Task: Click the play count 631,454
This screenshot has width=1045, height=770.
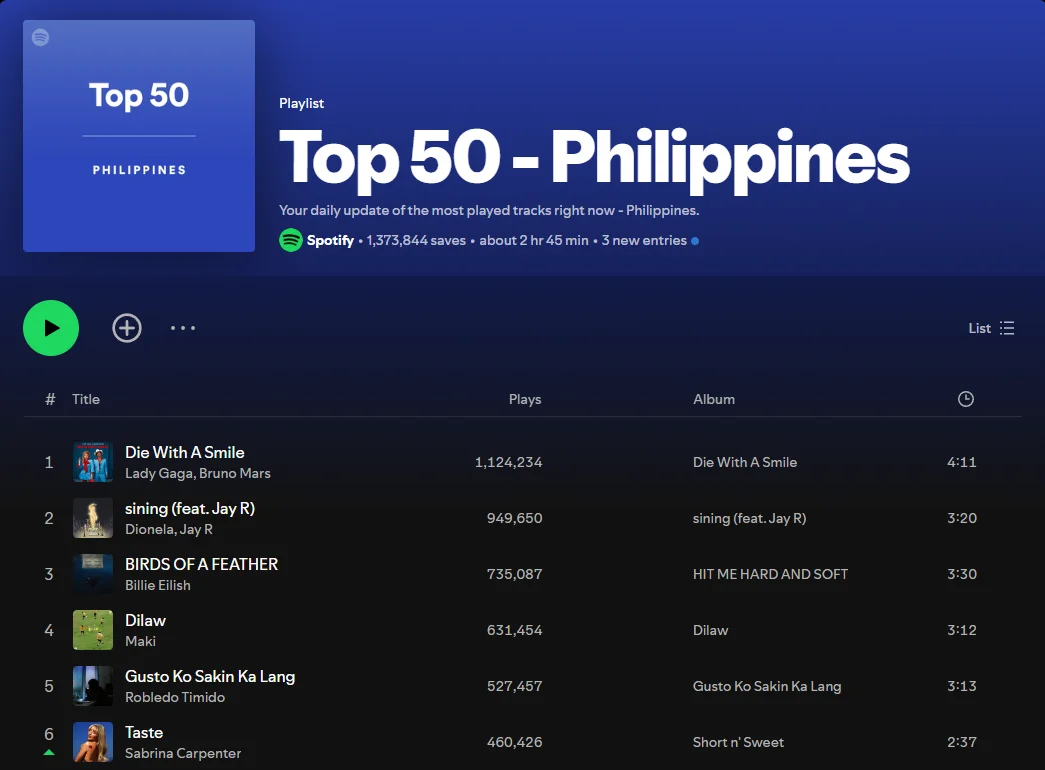Action: tap(515, 630)
